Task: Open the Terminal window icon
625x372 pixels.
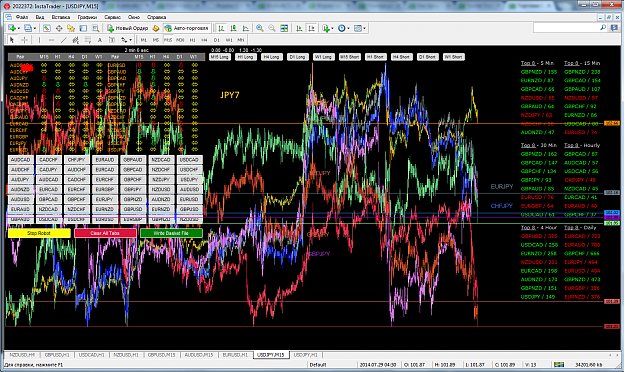Action: [x=83, y=28]
